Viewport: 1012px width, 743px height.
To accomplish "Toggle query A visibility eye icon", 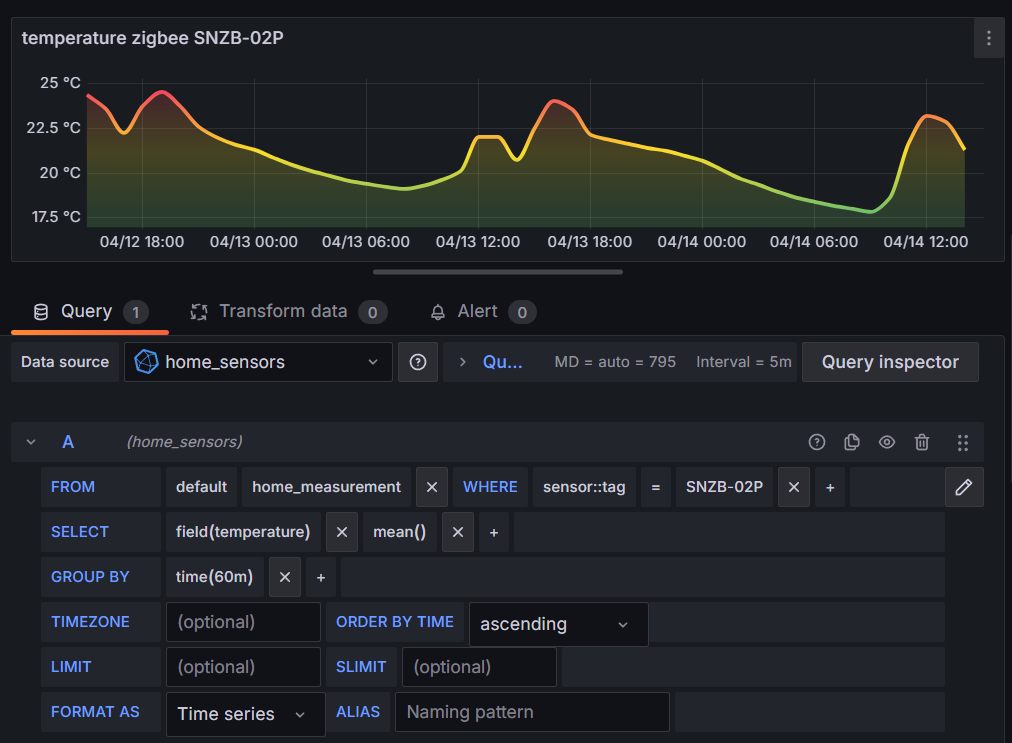I will coord(887,442).
